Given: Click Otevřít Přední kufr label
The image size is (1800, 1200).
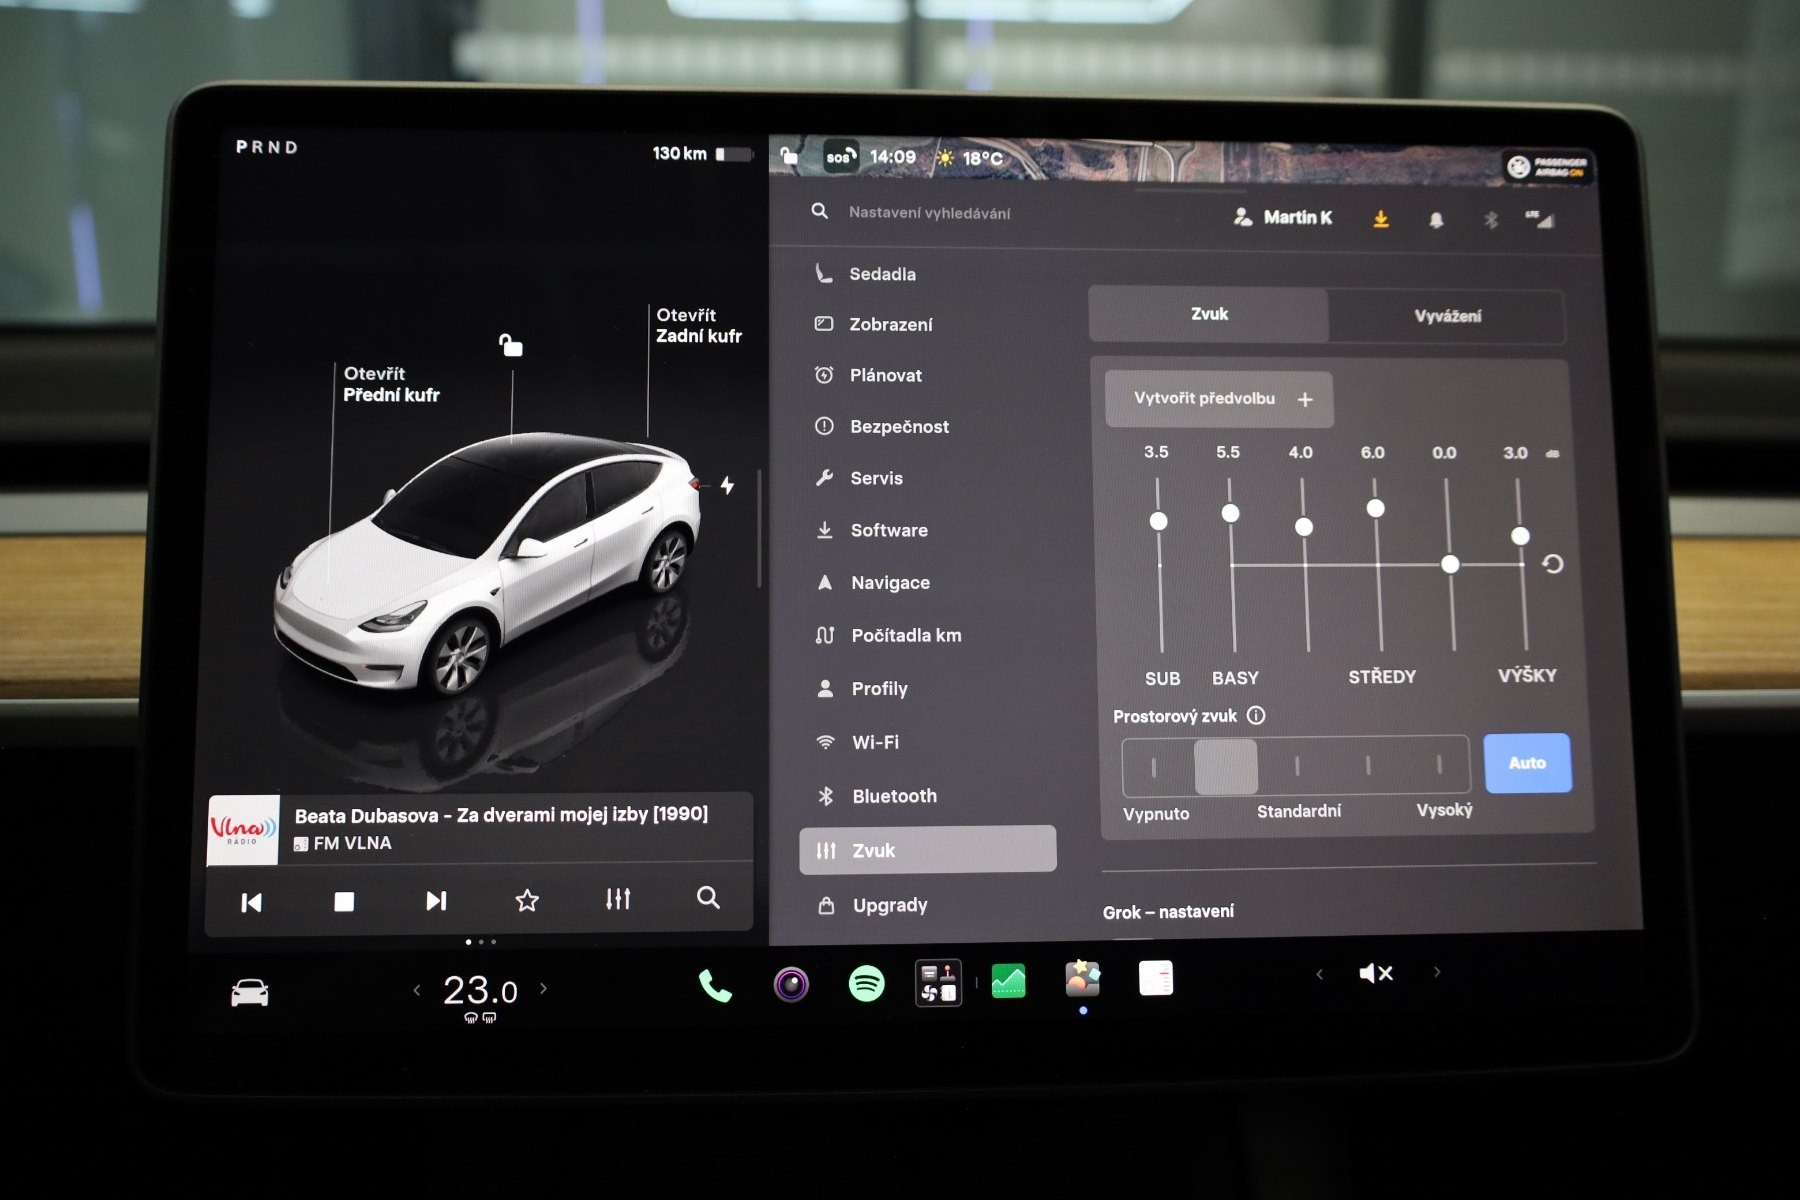Looking at the screenshot, I should [391, 384].
